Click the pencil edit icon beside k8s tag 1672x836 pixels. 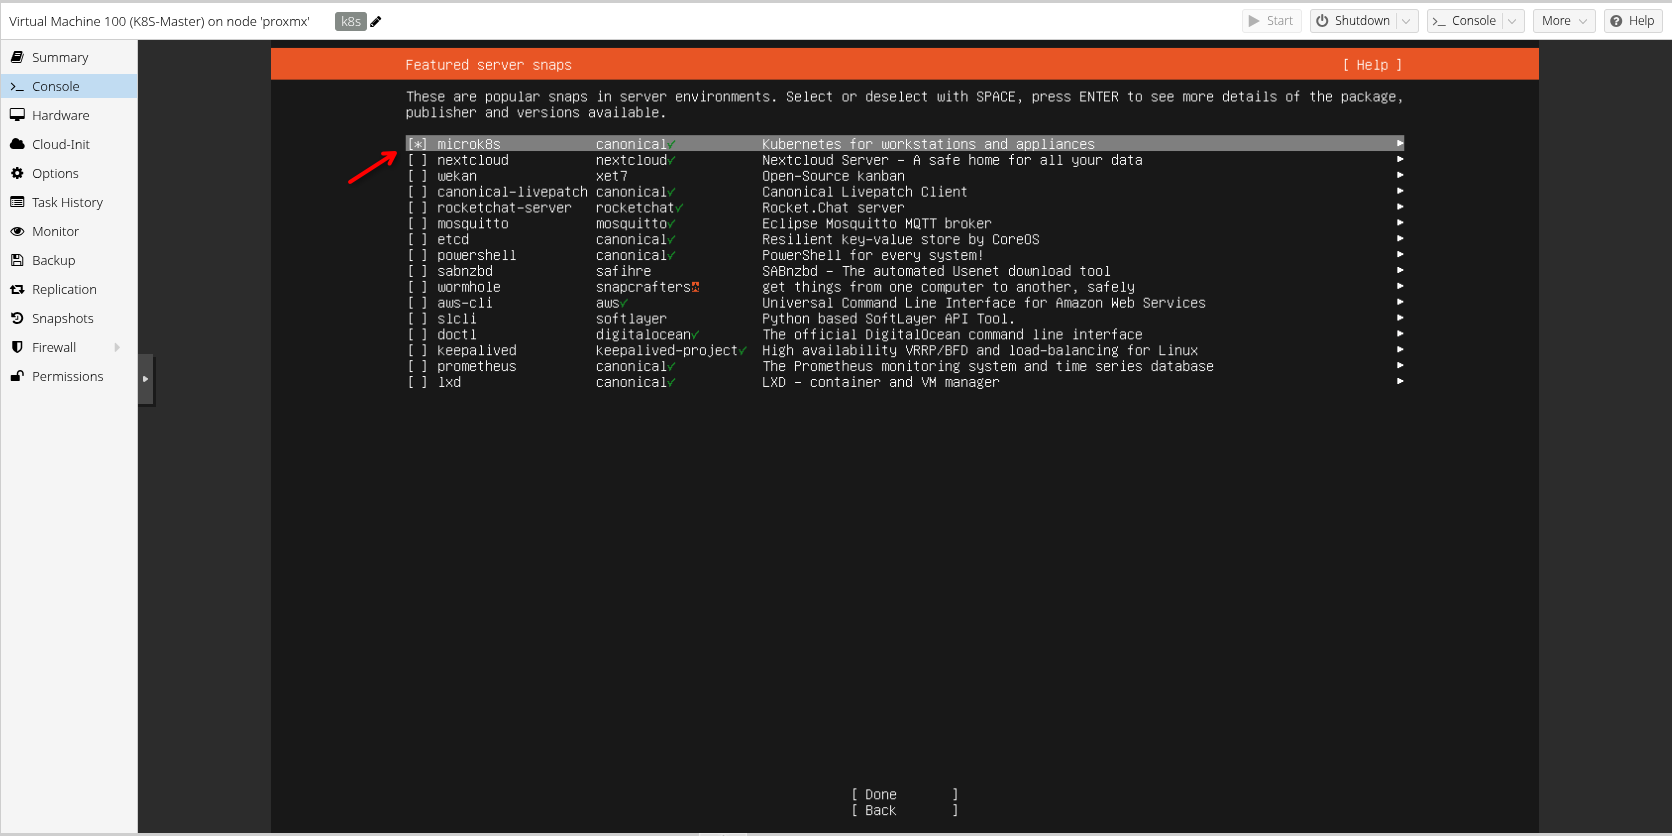[x=376, y=21]
